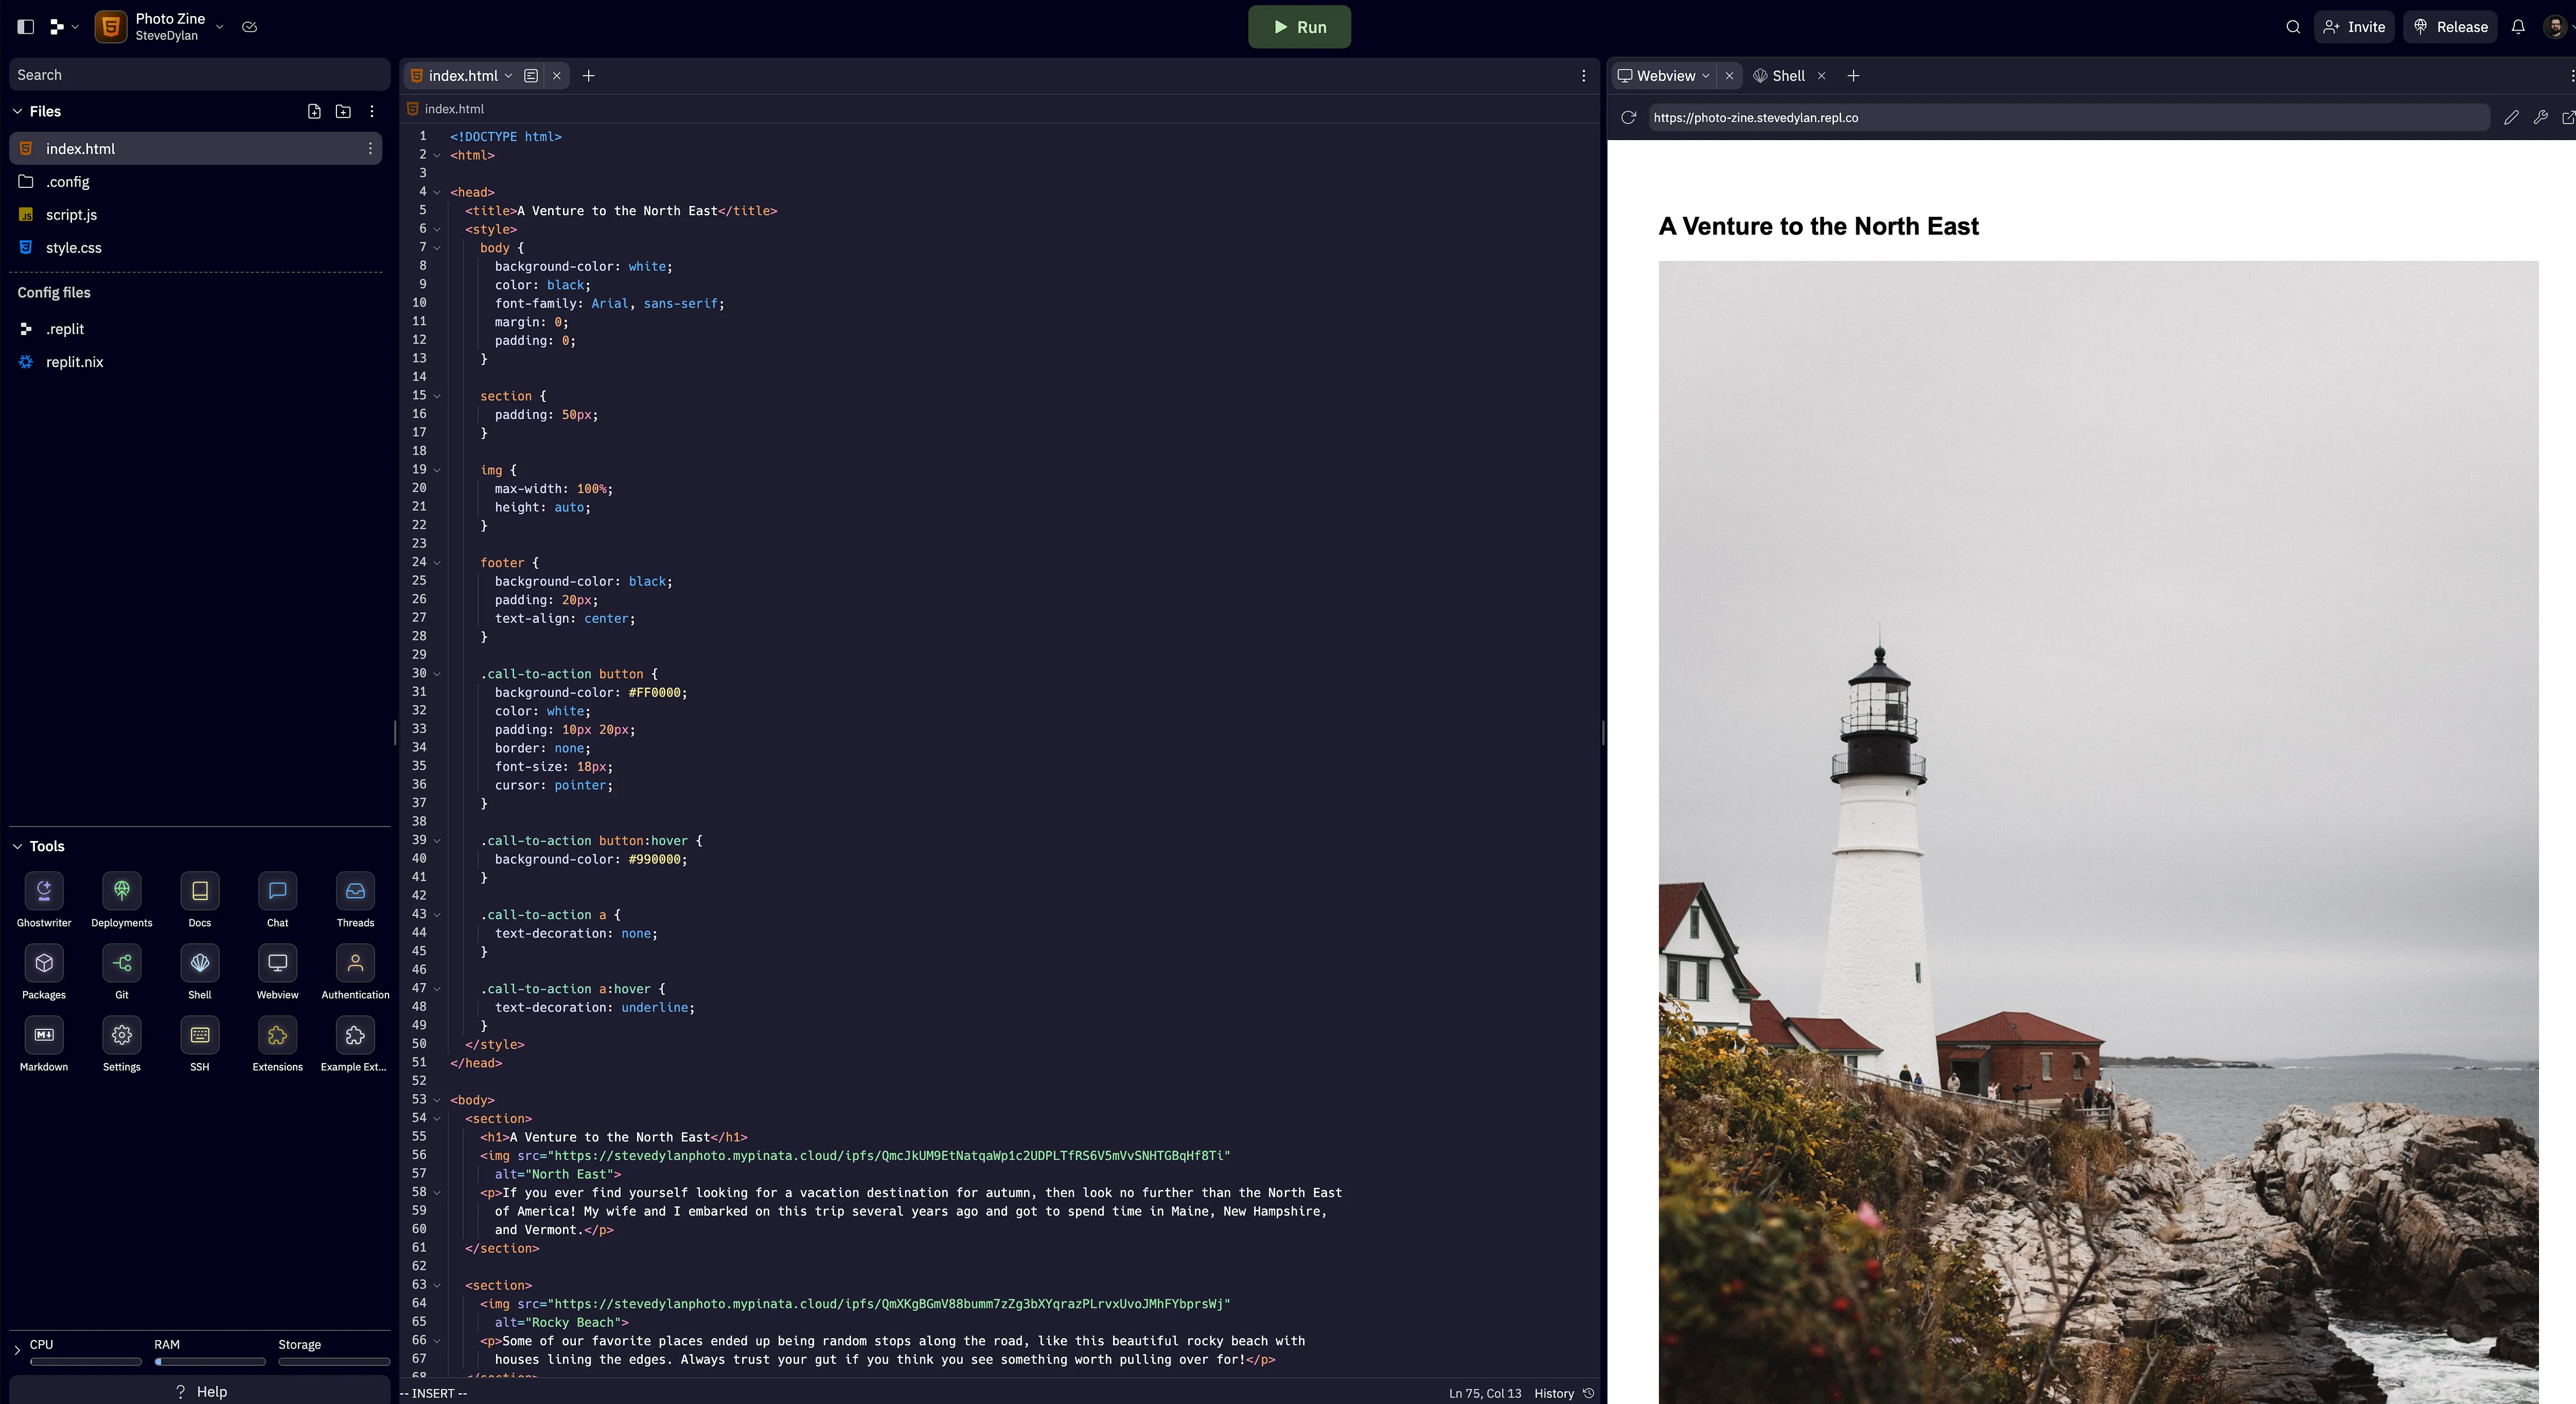Refresh the webview page

(x=1628, y=118)
